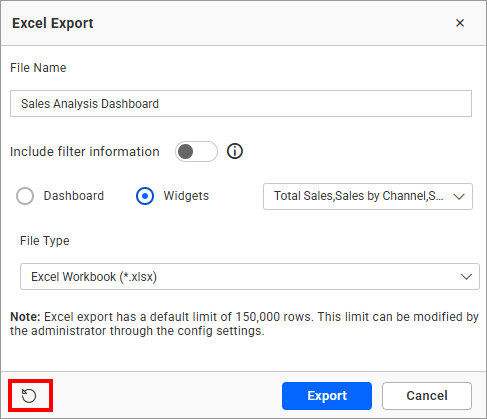This screenshot has width=487, height=419.
Task: Enable Include filter information toggle
Action: click(196, 152)
